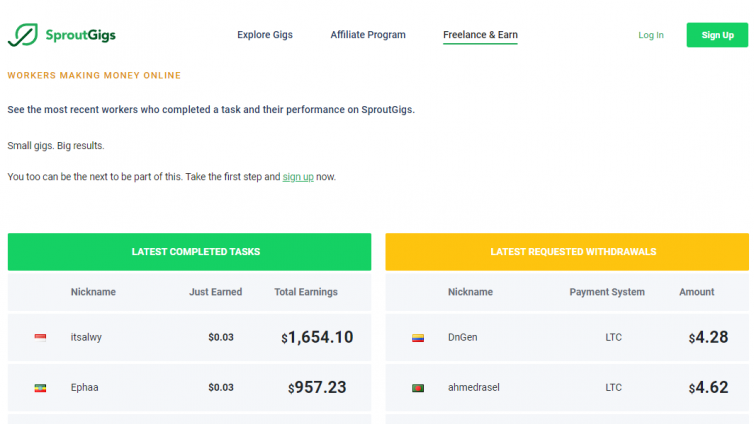Click the SproutGigs leaf logo icon
Screen dimensions: 754x424
pos(23,35)
